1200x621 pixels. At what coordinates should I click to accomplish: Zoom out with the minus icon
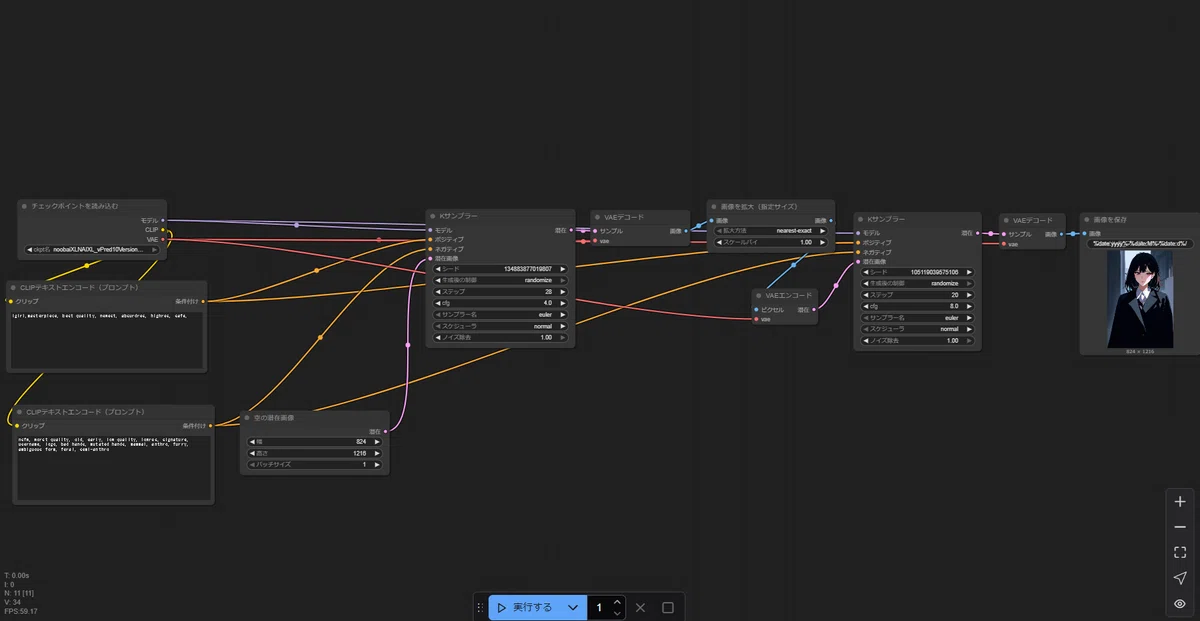click(1180, 527)
